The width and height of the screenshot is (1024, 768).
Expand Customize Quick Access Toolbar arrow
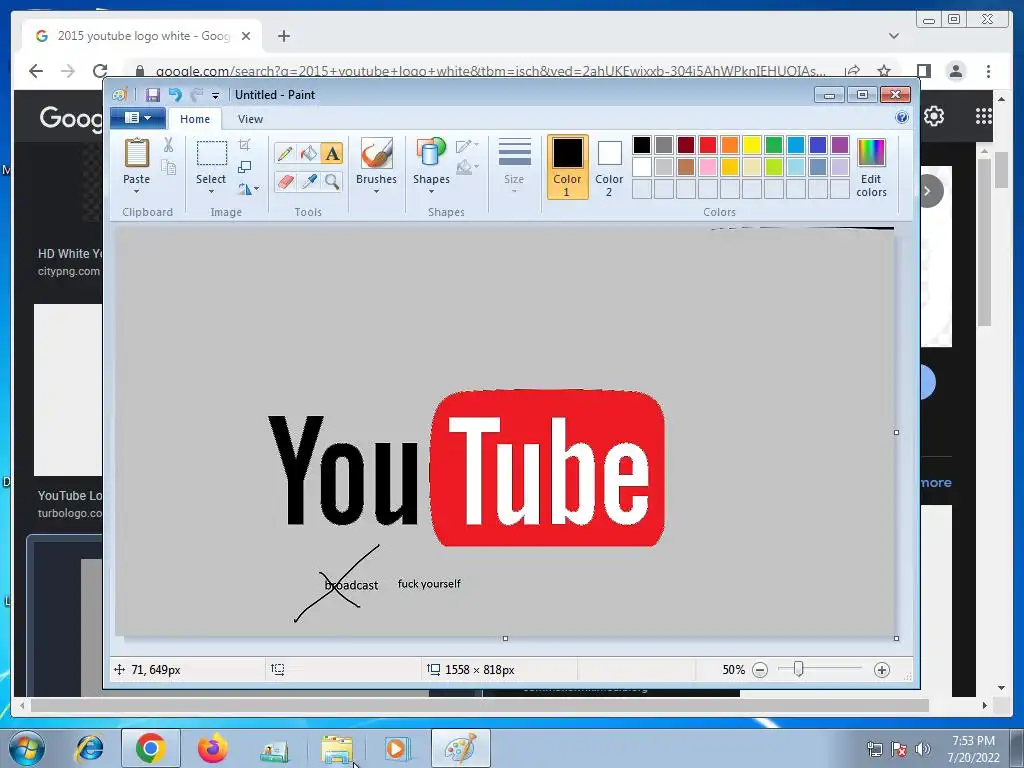coord(216,95)
